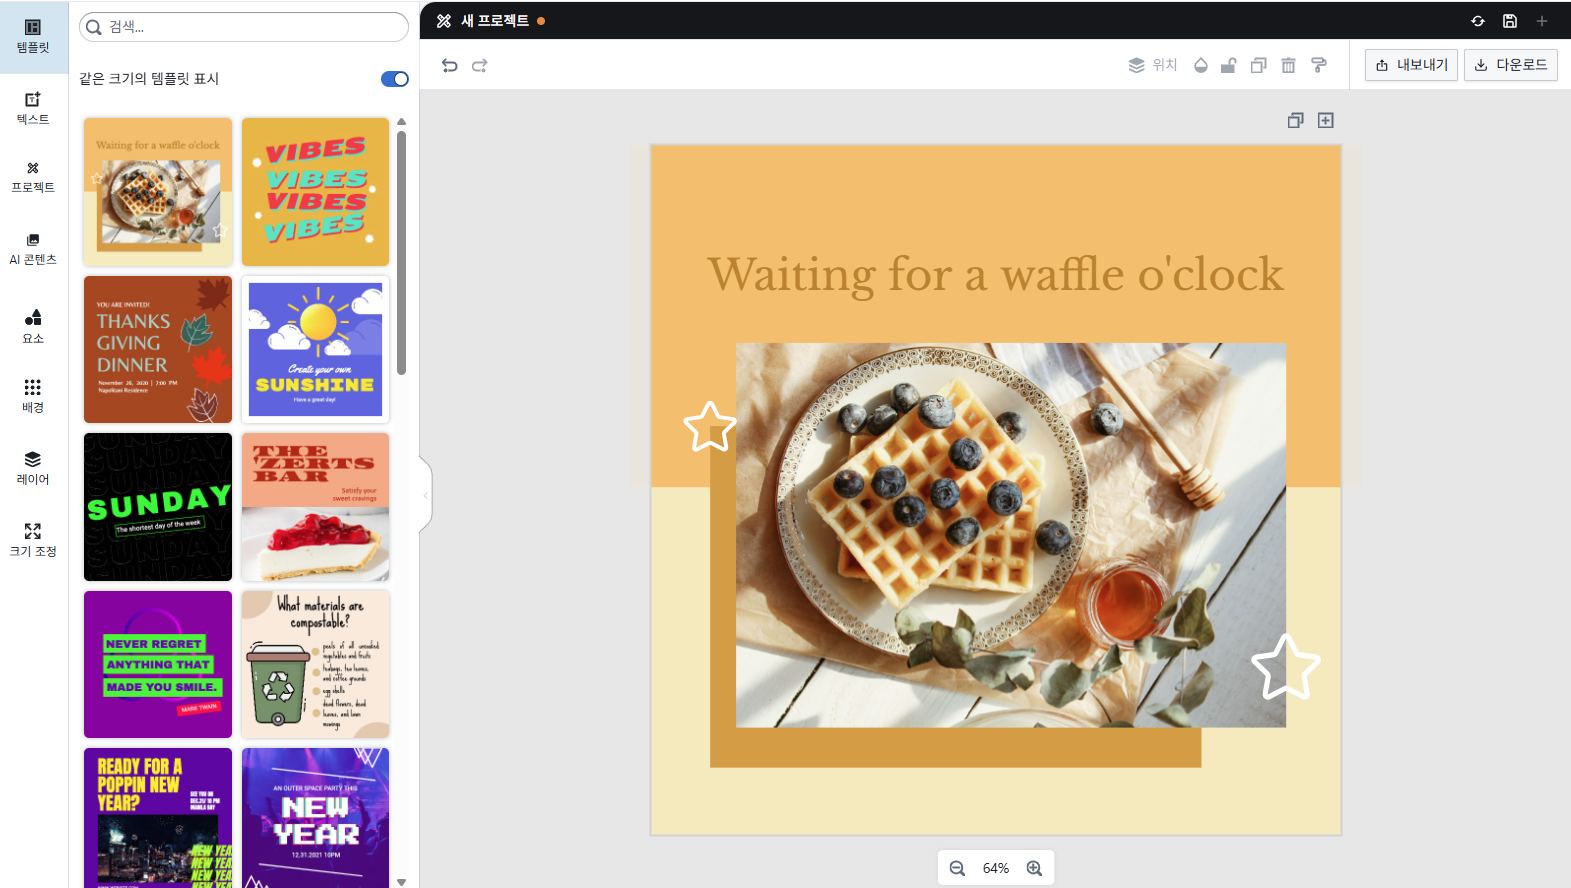The width and height of the screenshot is (1571, 888).
Task: Zoom out the canvas
Action: [957, 868]
